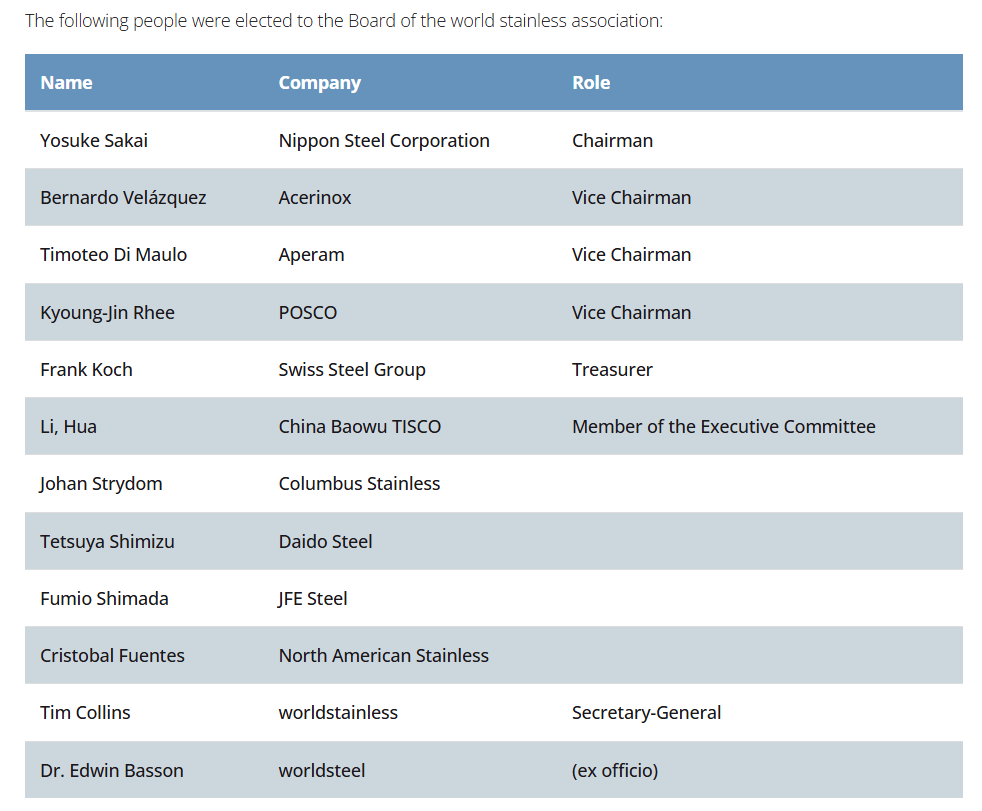This screenshot has width=982, height=811.
Task: Select the name Yosuke Sakai
Action: 94,141
